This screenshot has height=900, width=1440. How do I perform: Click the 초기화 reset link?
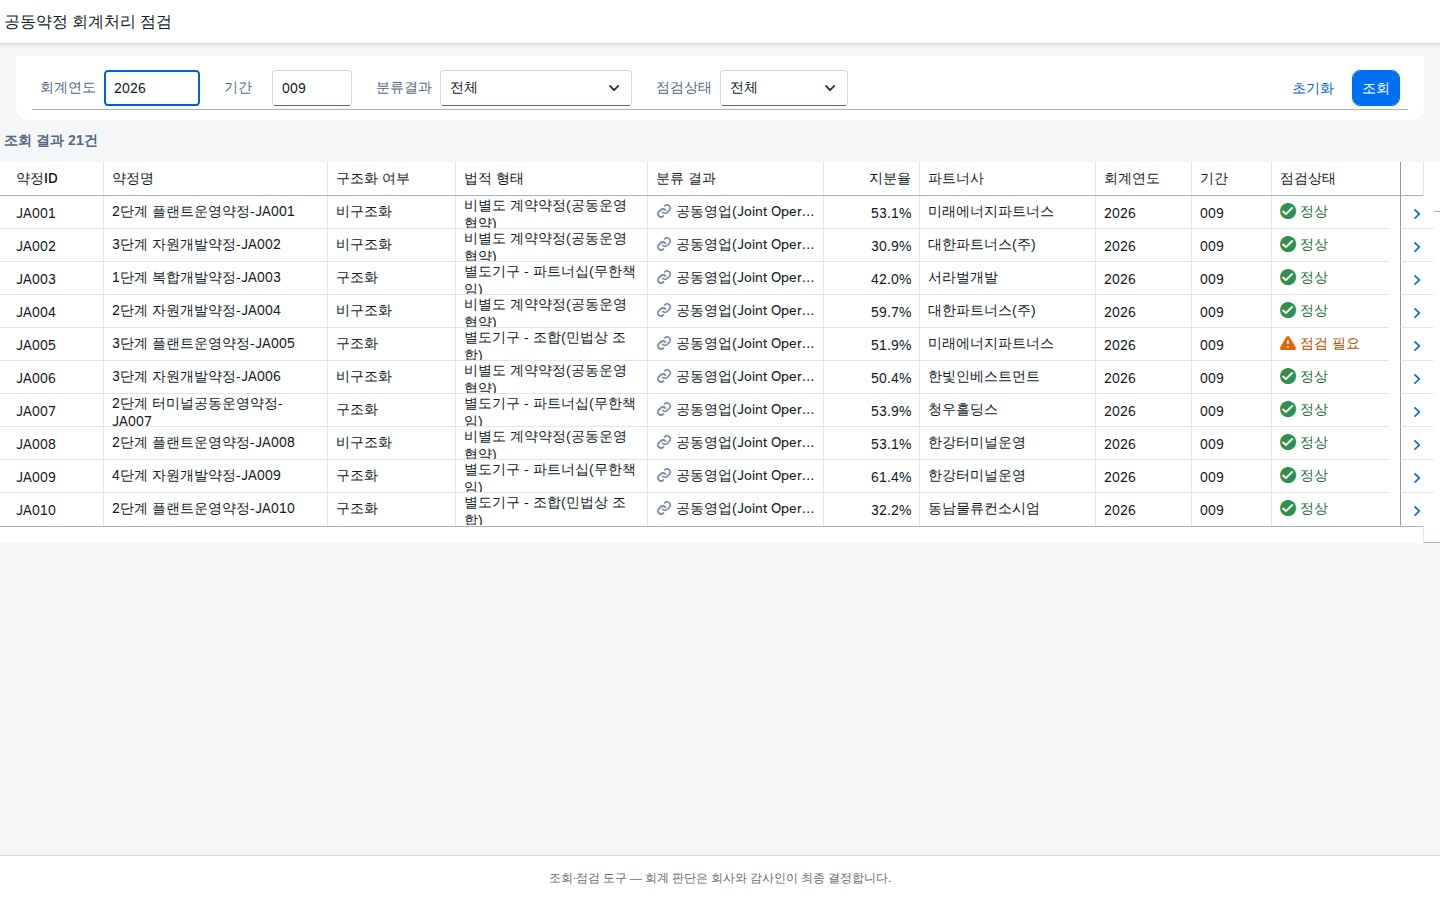pyautogui.click(x=1313, y=88)
